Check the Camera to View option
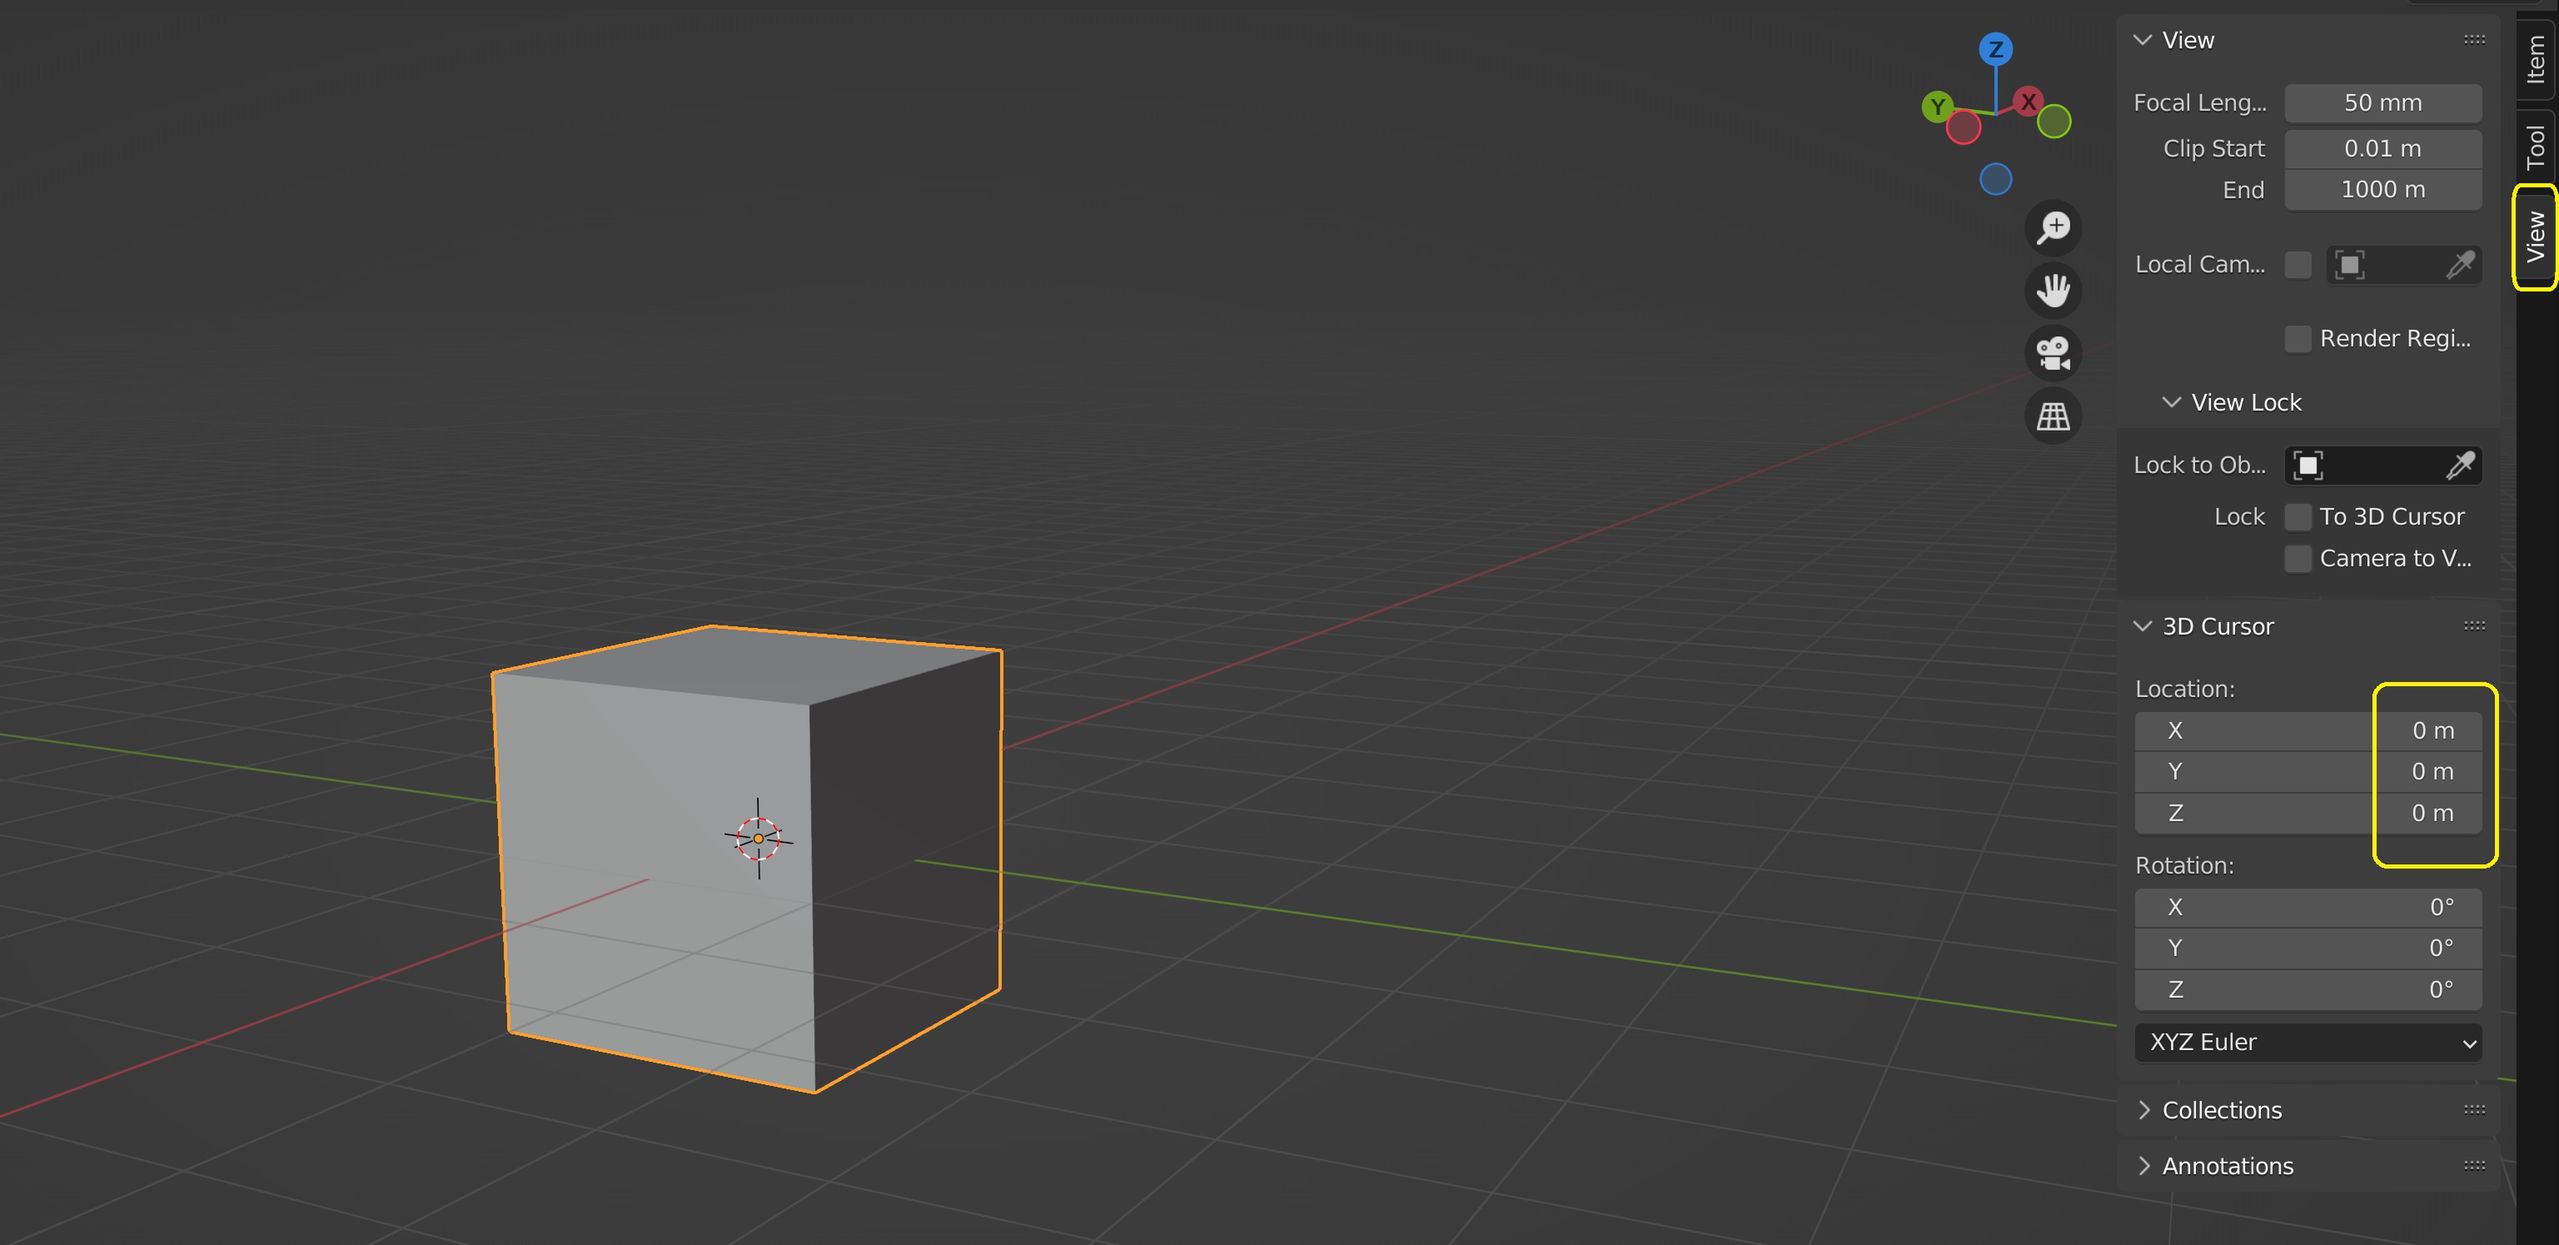 2296,558
